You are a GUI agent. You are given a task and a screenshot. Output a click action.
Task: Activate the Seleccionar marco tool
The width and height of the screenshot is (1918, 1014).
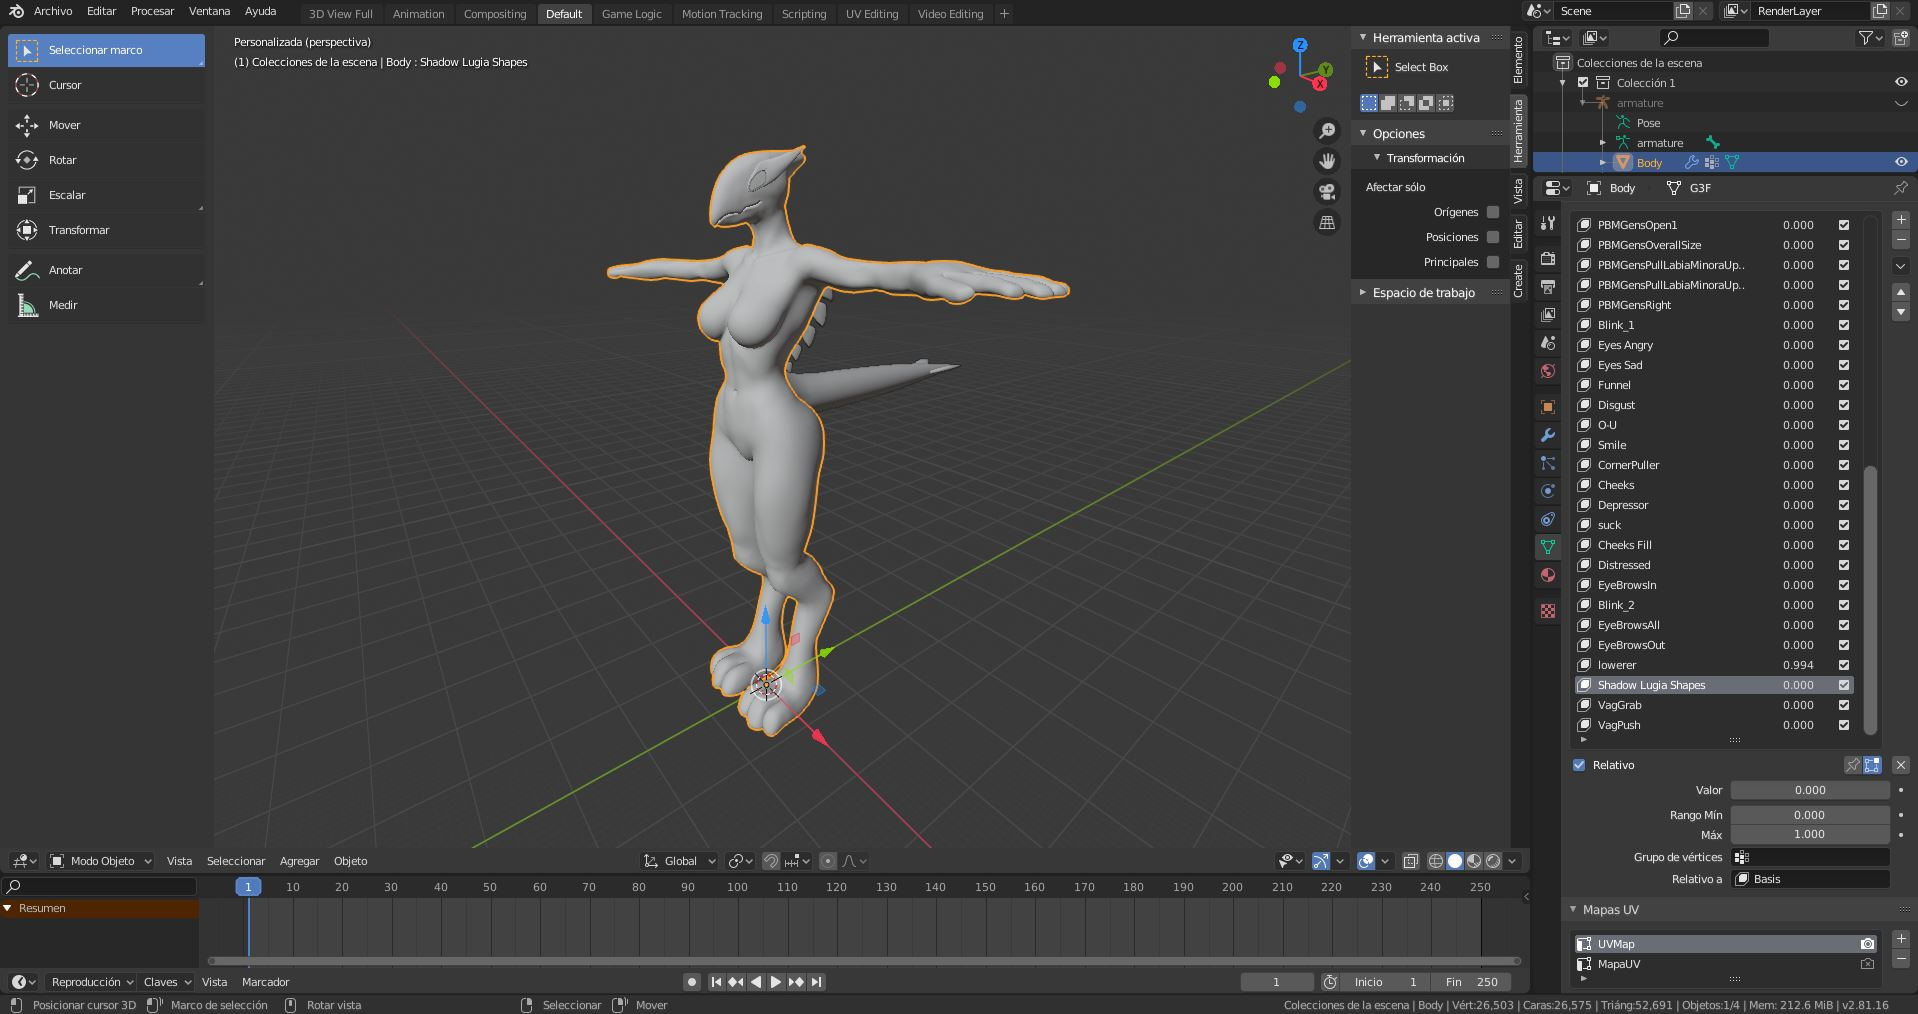106,50
